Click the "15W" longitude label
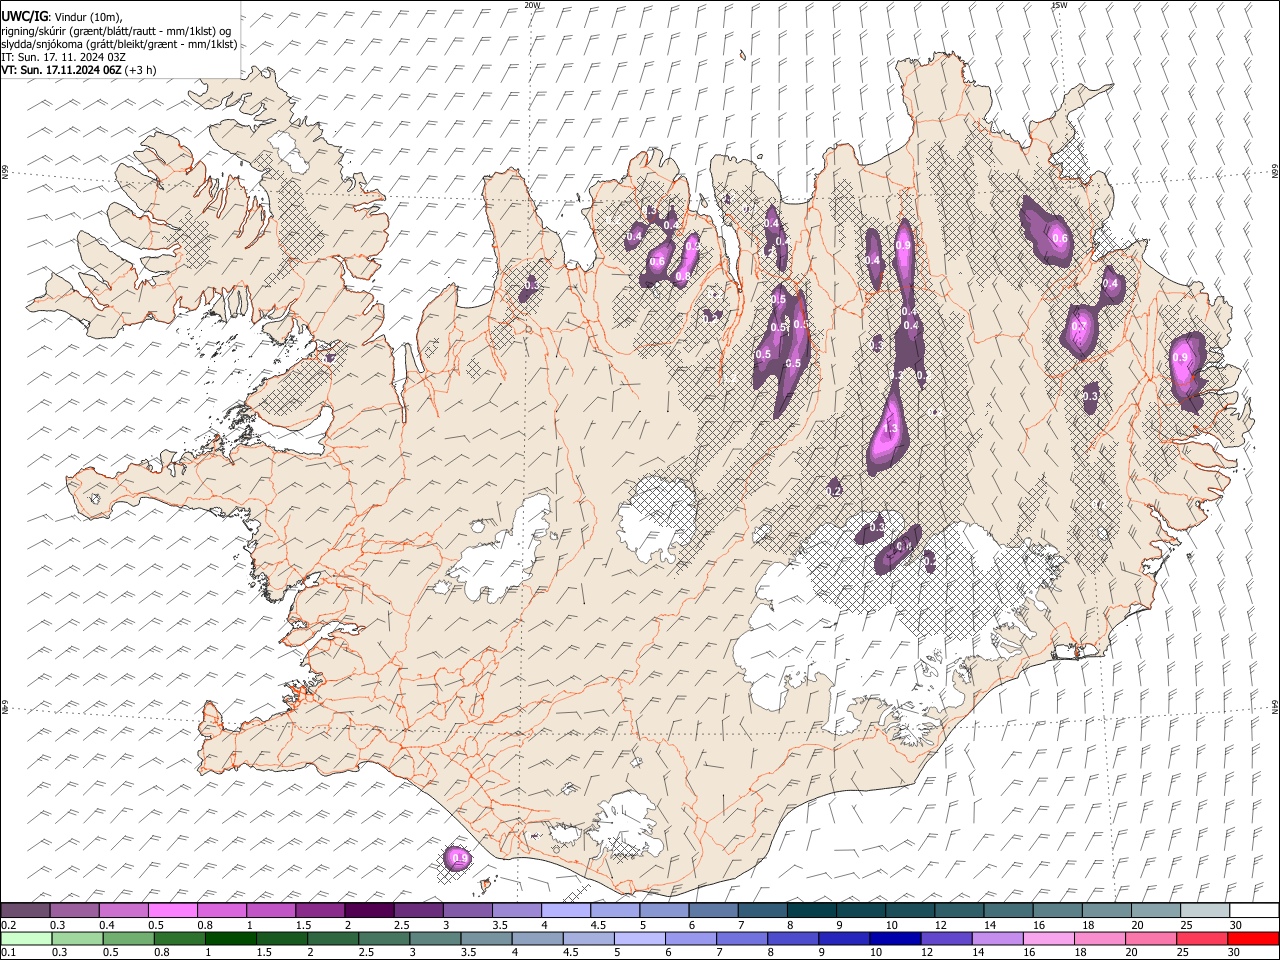The width and height of the screenshot is (1280, 960). pyautogui.click(x=1059, y=5)
